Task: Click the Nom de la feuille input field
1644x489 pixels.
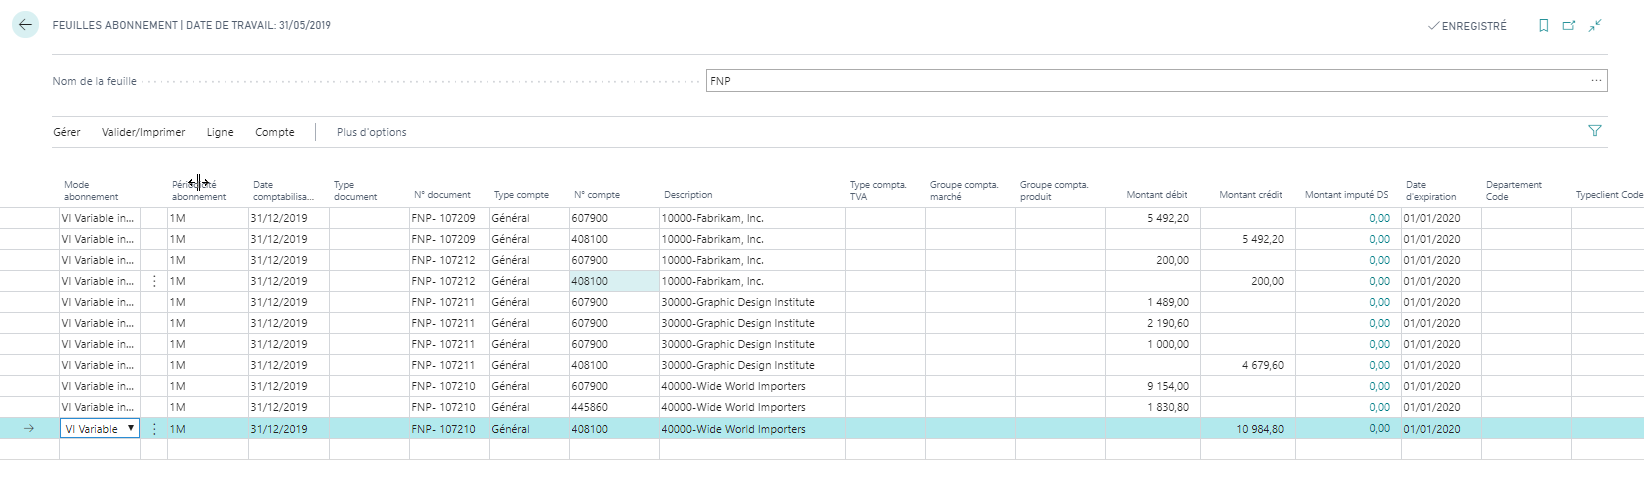Action: click(1140, 81)
